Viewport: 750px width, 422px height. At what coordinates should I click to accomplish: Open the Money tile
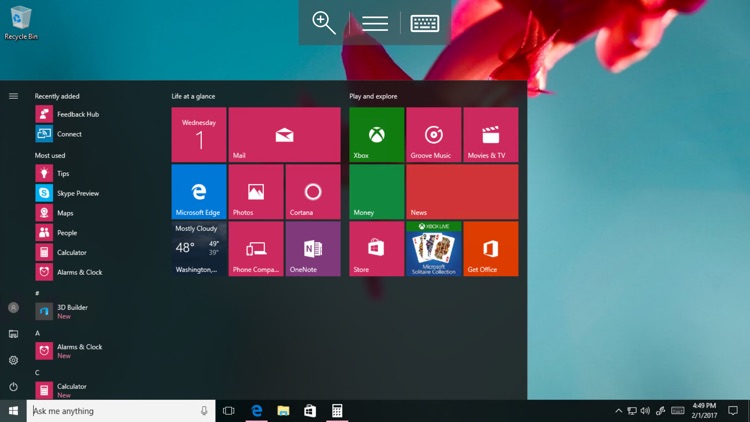(x=376, y=191)
